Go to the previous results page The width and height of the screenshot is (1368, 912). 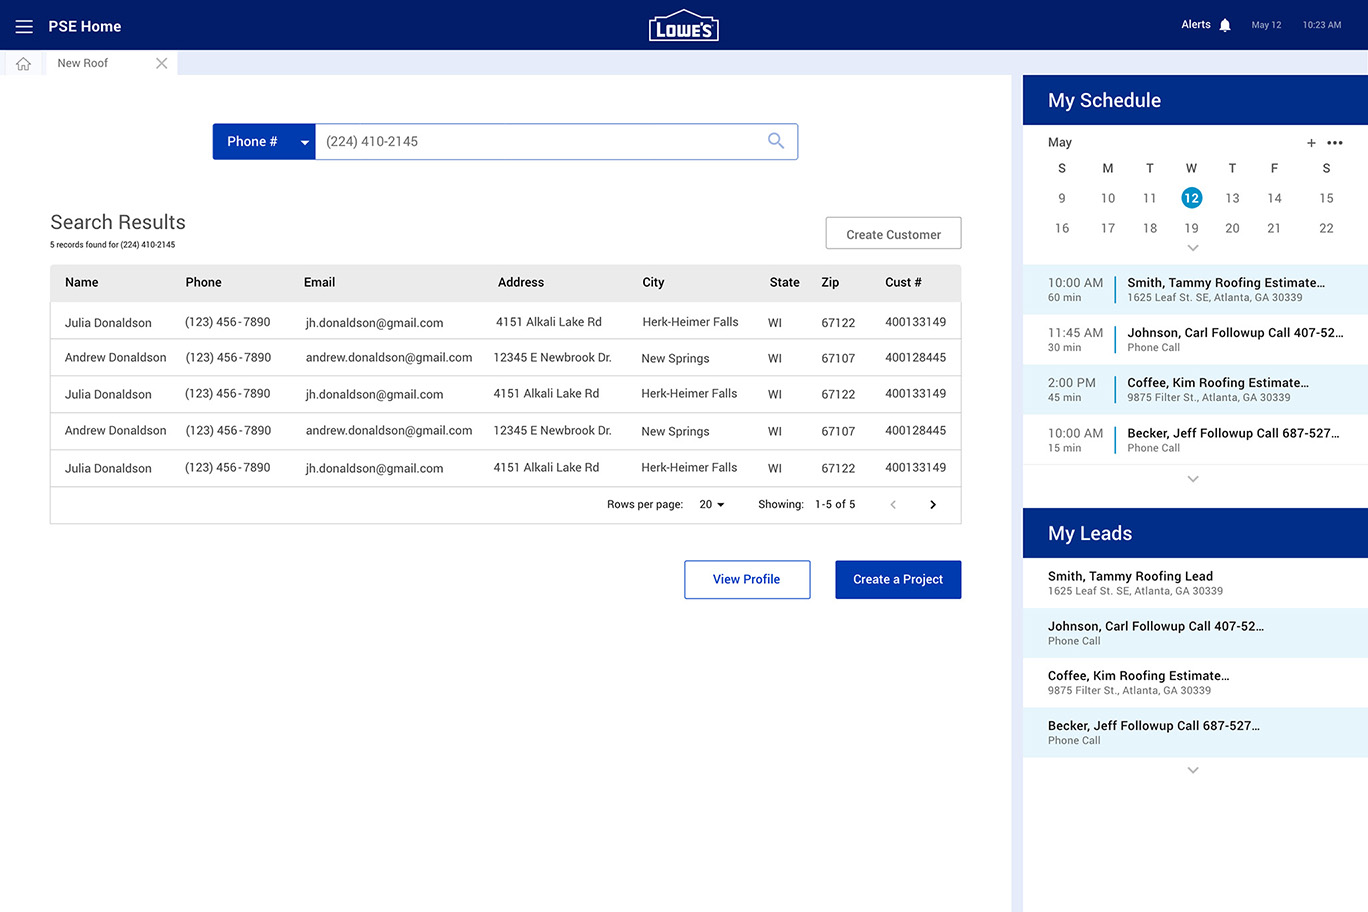(893, 505)
